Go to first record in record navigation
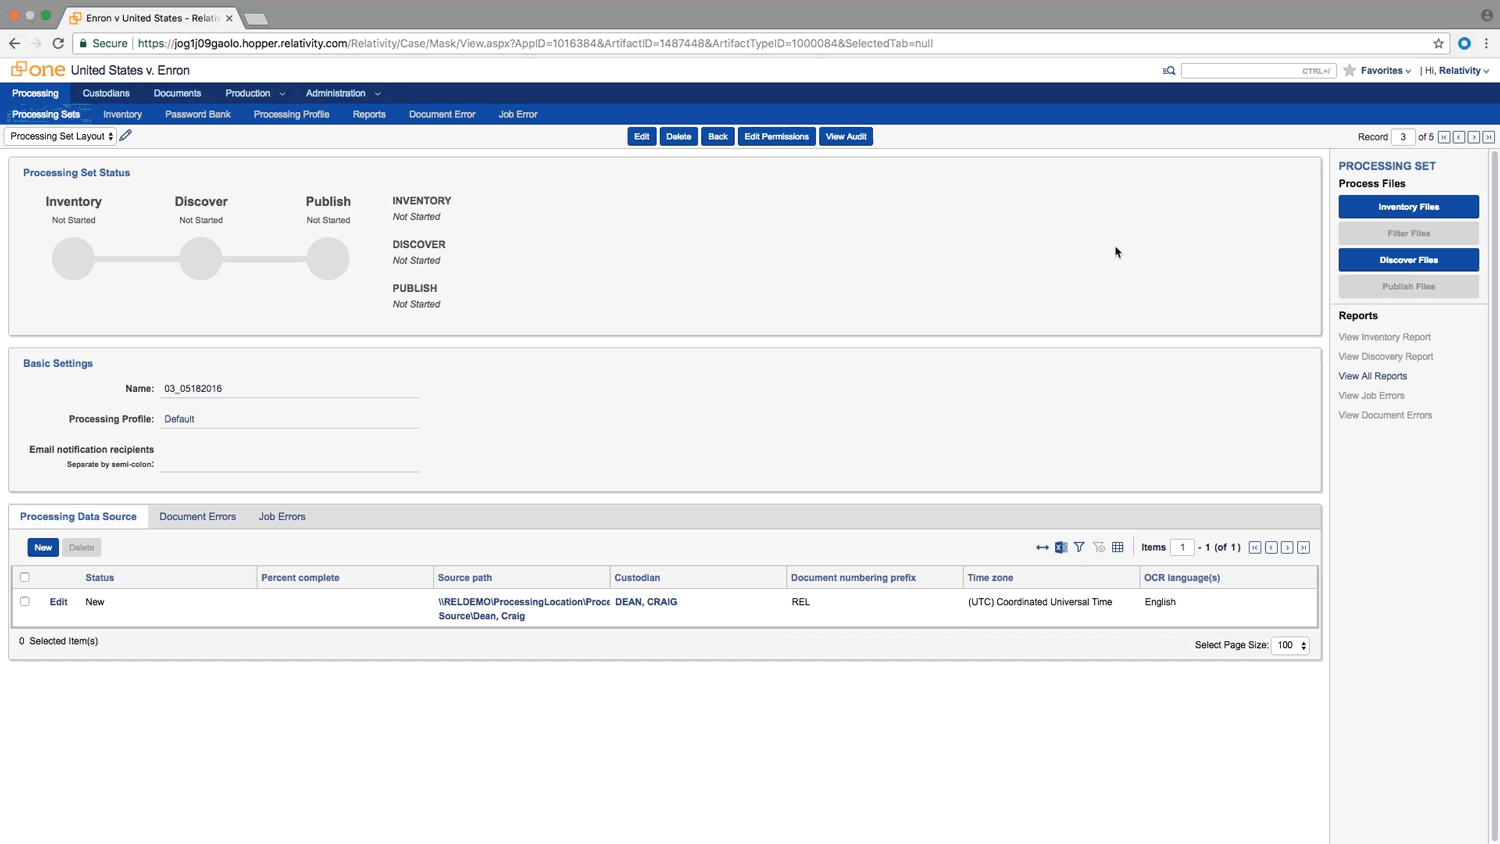This screenshot has height=844, width=1500. point(1444,137)
